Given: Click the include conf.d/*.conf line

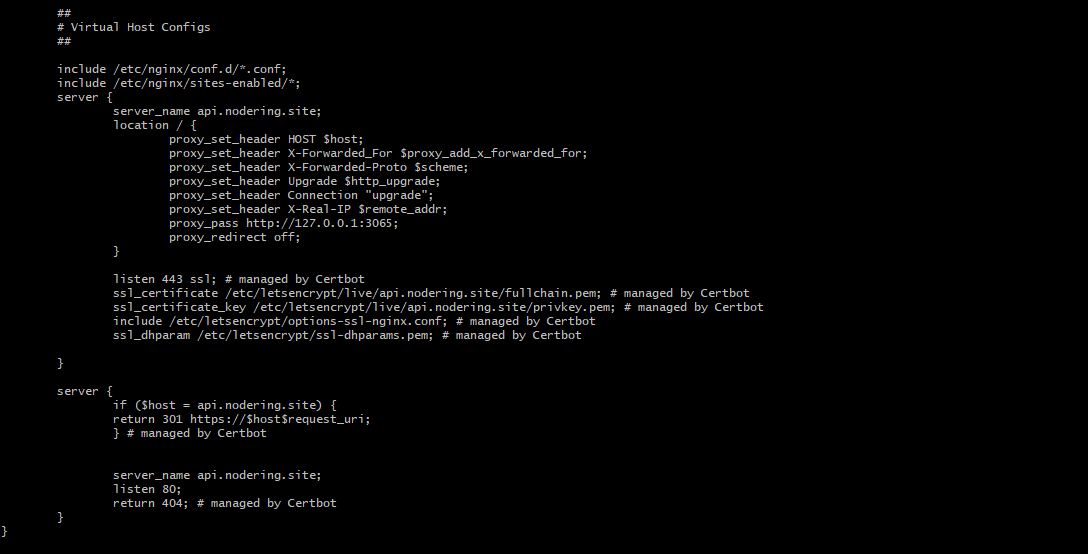Looking at the screenshot, I should tap(171, 69).
